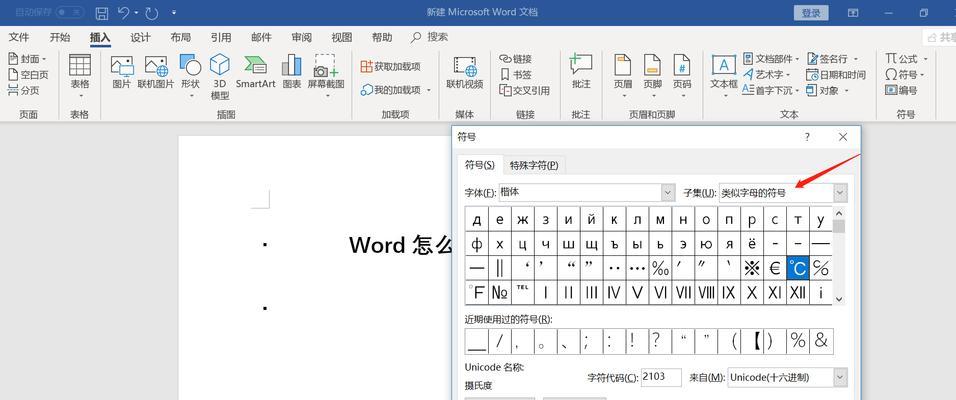956x400 pixels.
Task: Select the № symbol in the grid
Action: click(x=499, y=293)
